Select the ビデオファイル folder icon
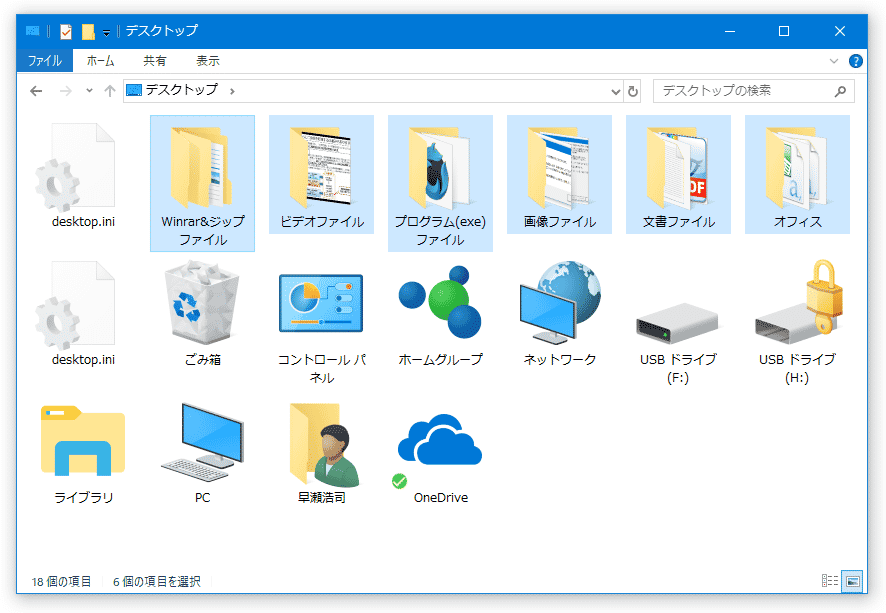Viewport: 886px width, 613px height. point(321,167)
